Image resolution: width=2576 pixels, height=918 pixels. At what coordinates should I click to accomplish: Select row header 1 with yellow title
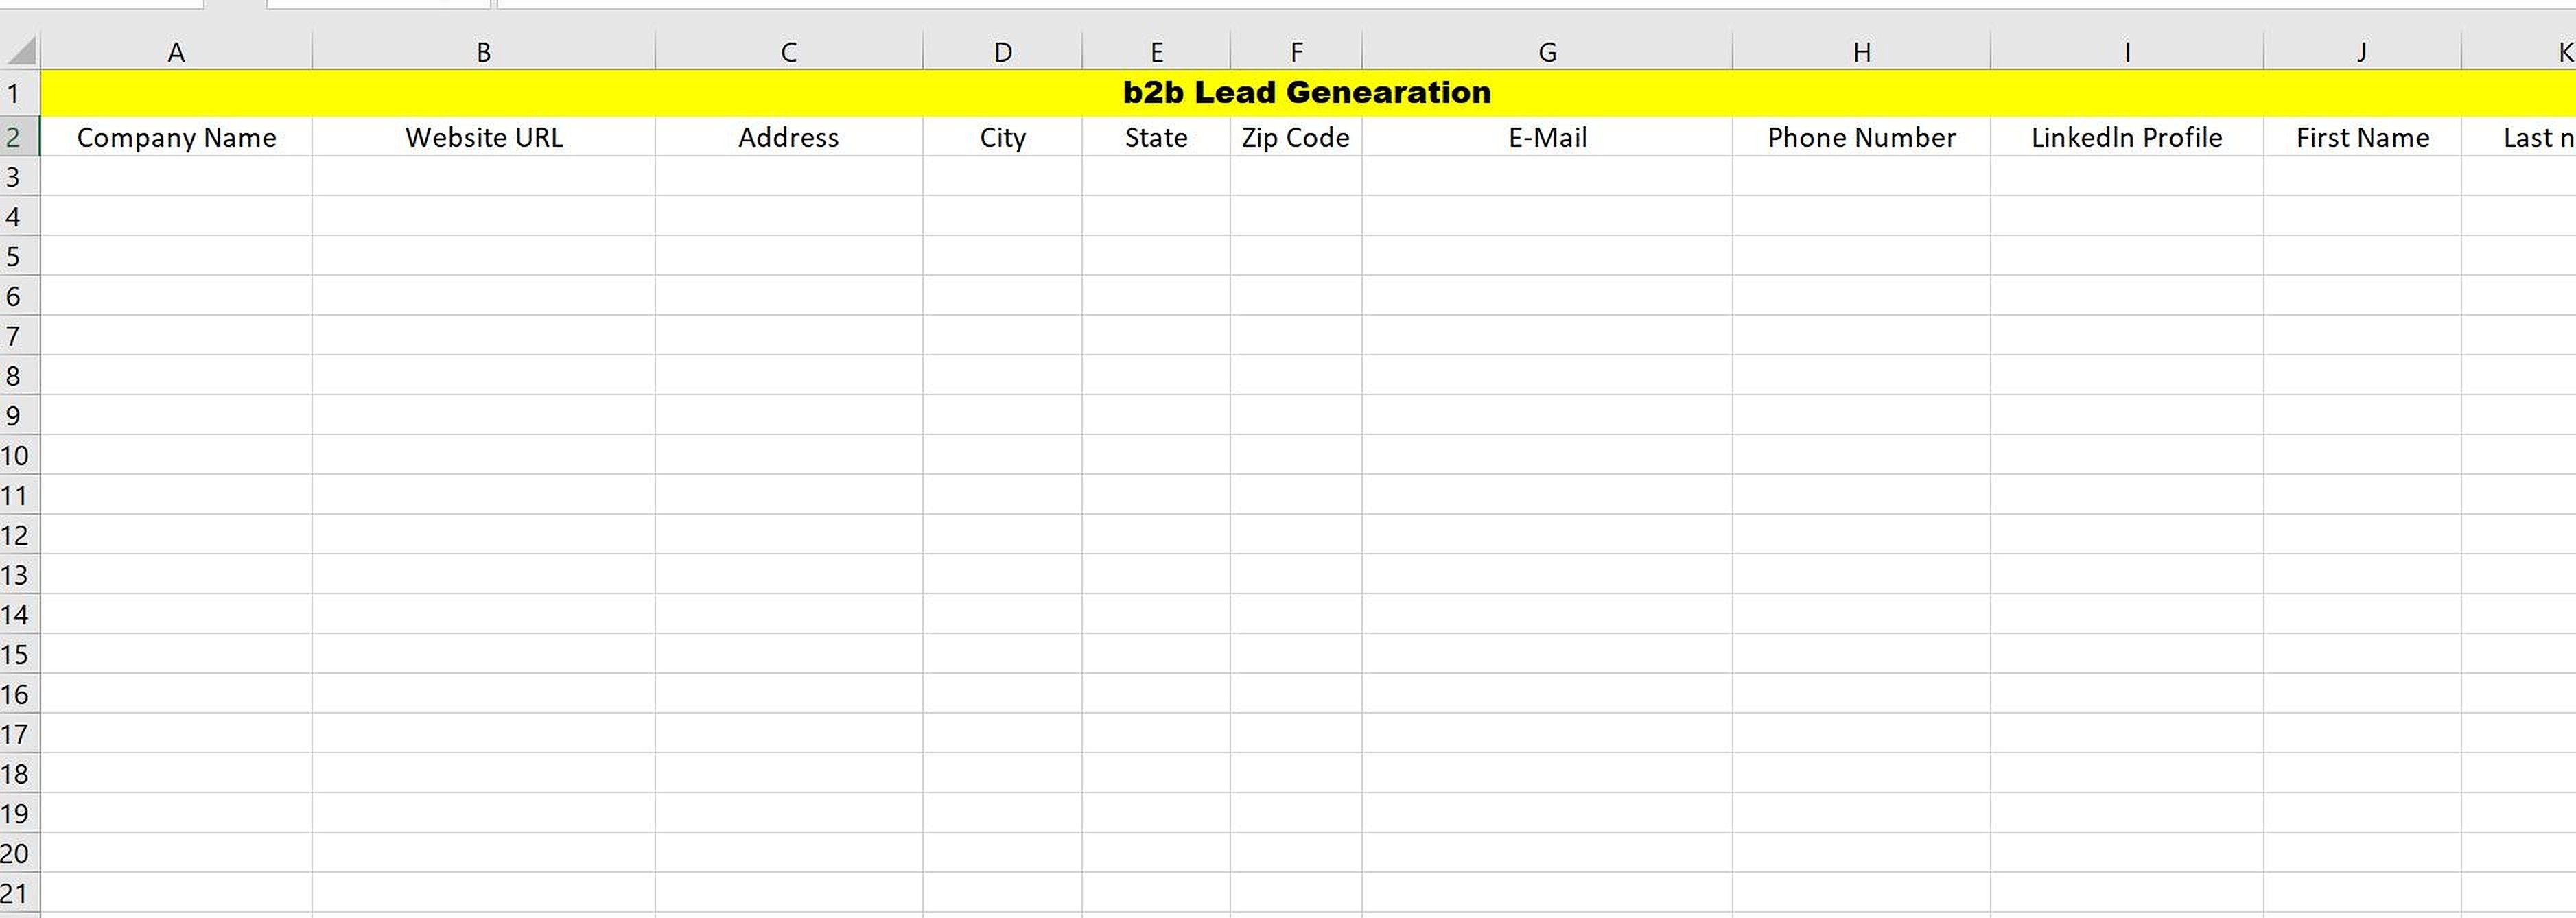[15, 92]
